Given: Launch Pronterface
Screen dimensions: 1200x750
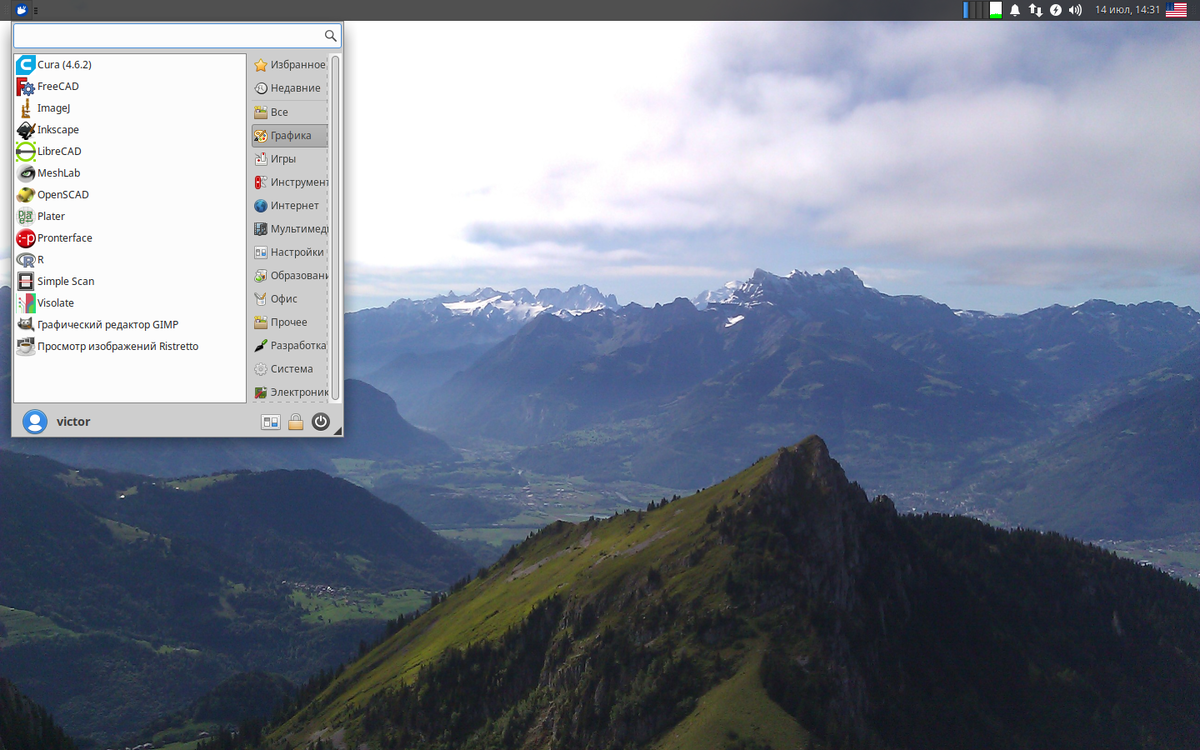Looking at the screenshot, I should [x=130, y=238].
